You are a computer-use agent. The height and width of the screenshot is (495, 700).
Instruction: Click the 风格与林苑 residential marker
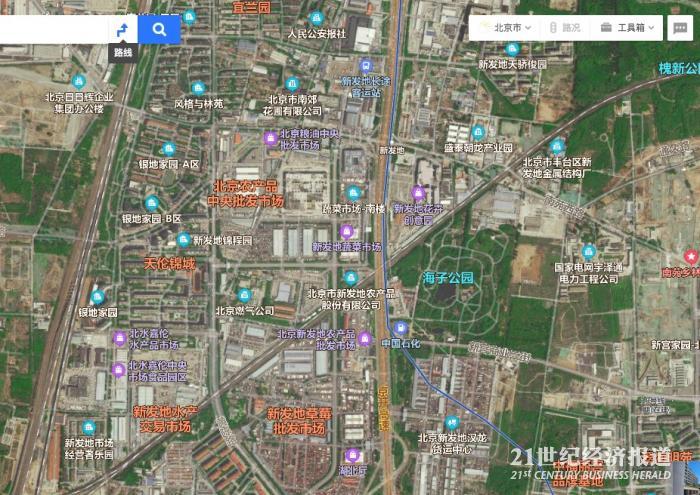point(198,88)
